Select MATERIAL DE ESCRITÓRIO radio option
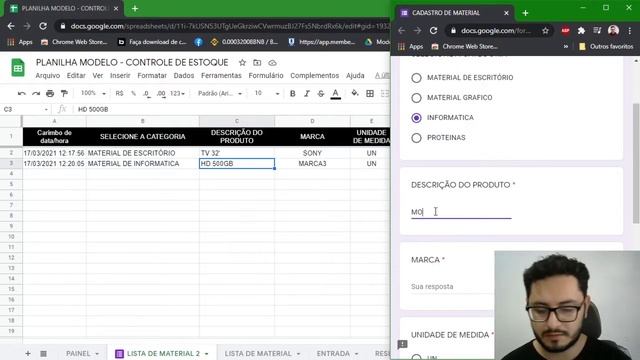 [416, 78]
